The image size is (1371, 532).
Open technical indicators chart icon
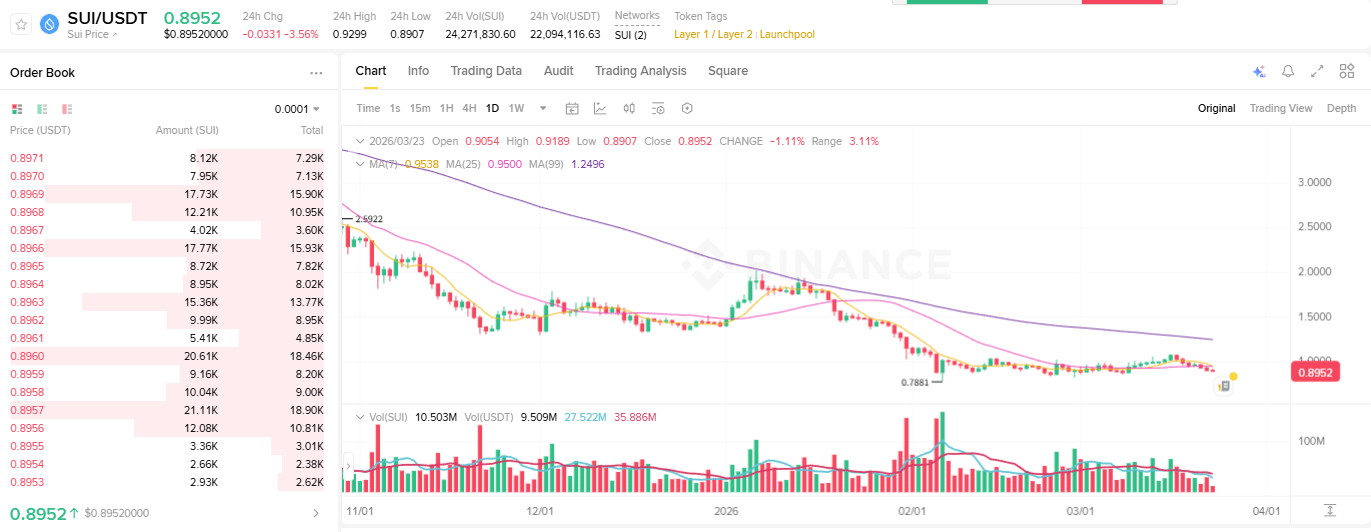tap(600, 108)
